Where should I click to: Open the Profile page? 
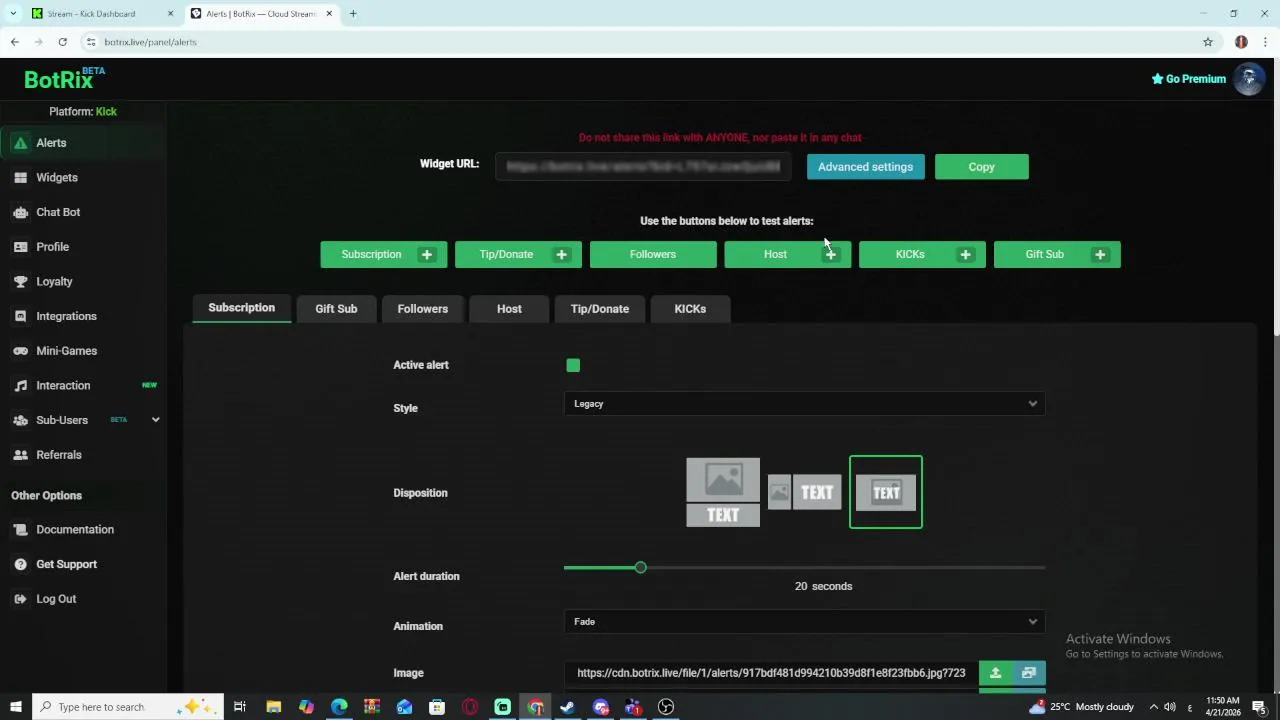pos(83,247)
